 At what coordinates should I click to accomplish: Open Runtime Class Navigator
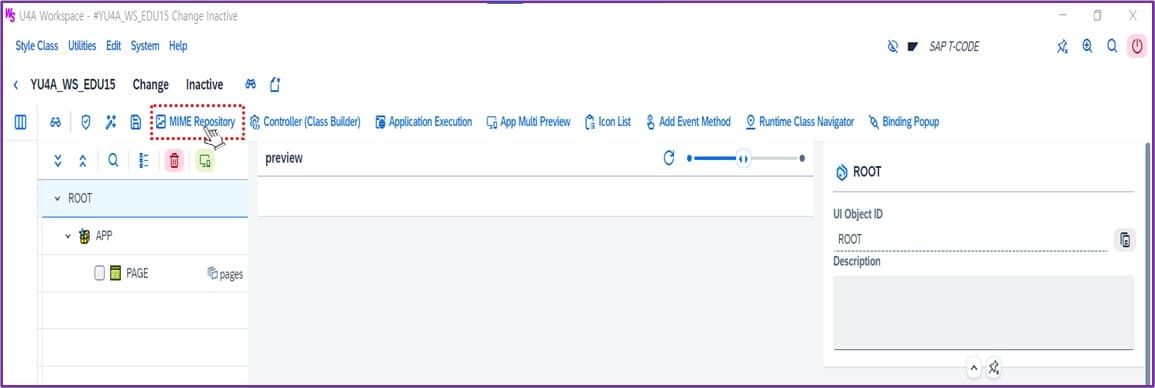799,122
